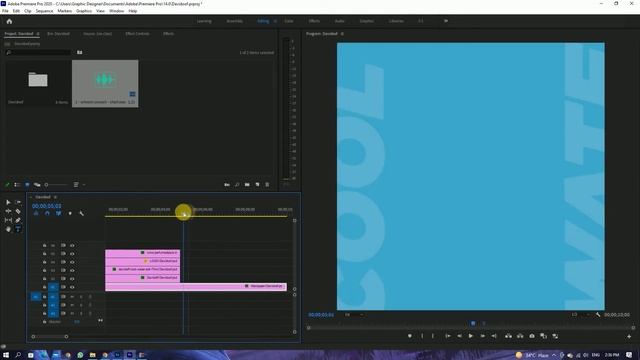
Task: Click the Create new search bin icon
Action: point(80,52)
